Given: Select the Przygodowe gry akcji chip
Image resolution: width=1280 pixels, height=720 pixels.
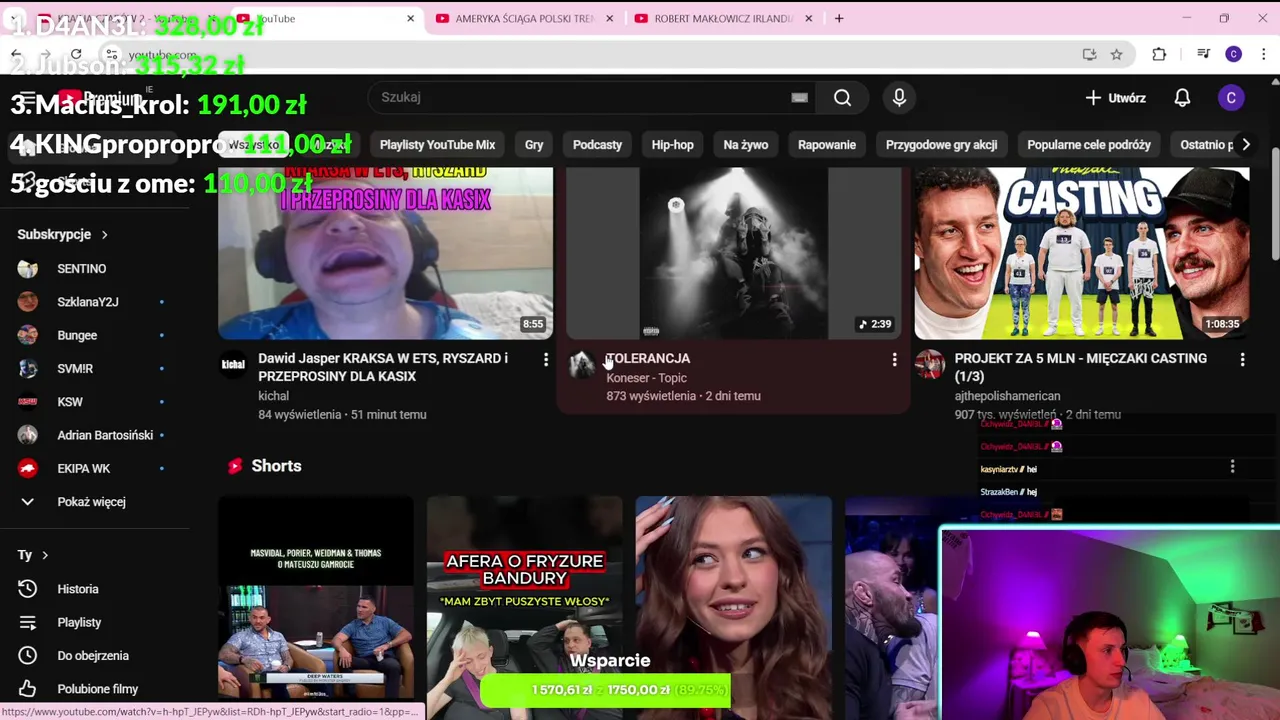Looking at the screenshot, I should point(941,144).
